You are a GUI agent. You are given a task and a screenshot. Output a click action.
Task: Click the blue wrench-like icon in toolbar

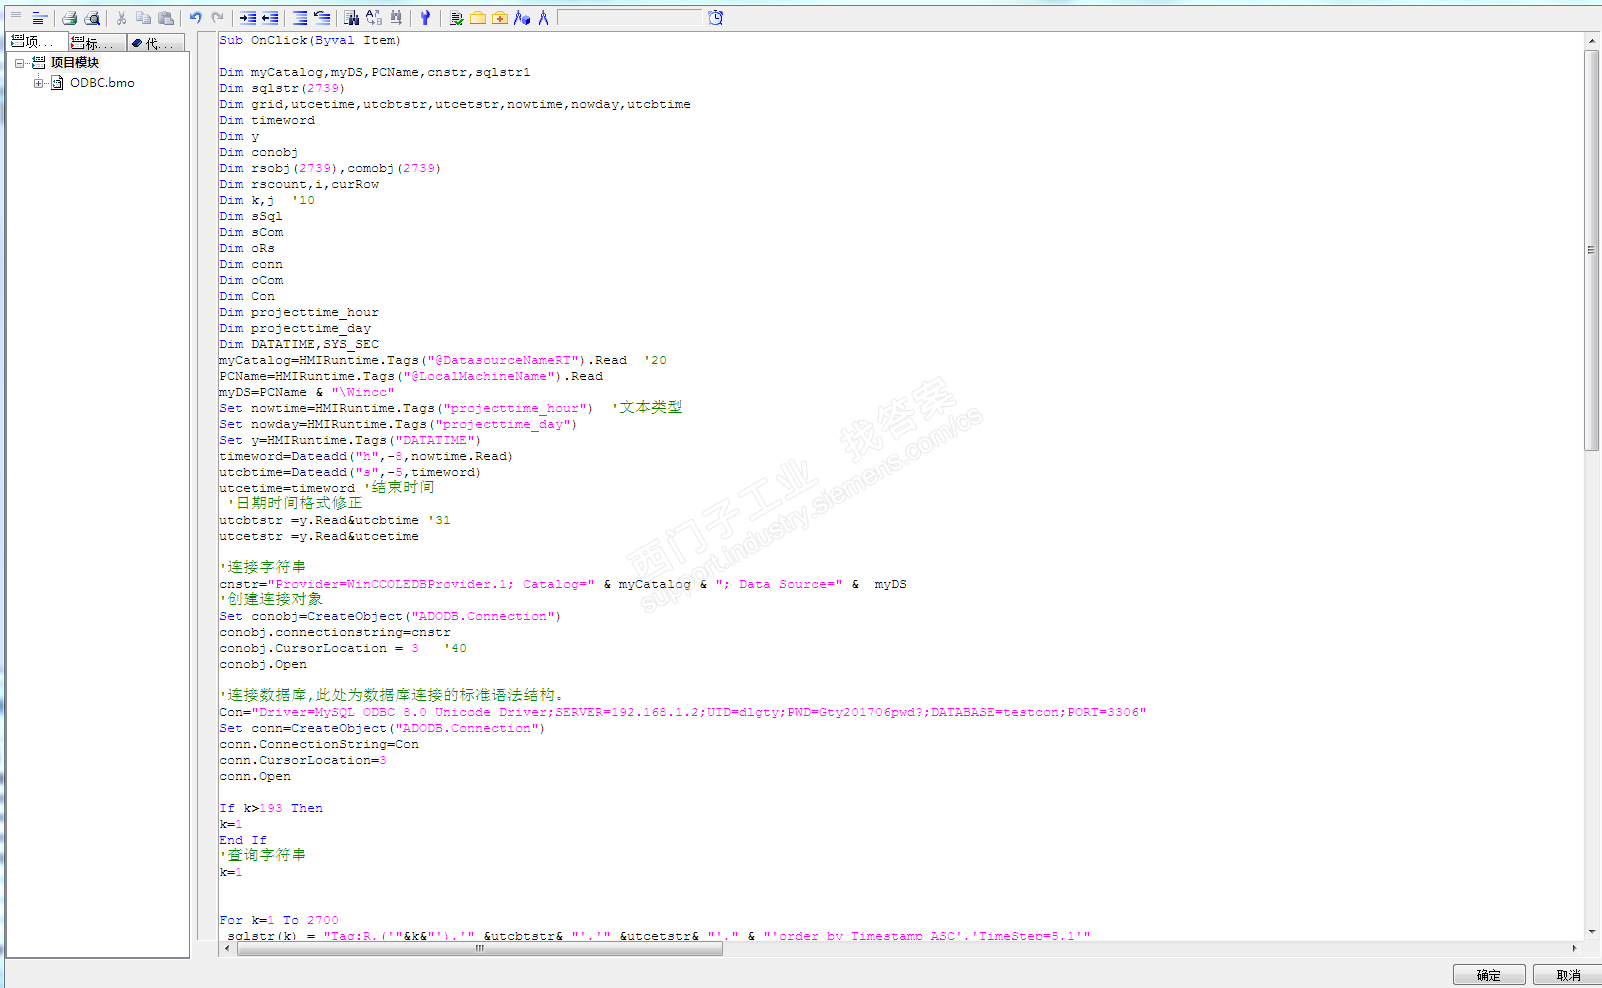[425, 18]
